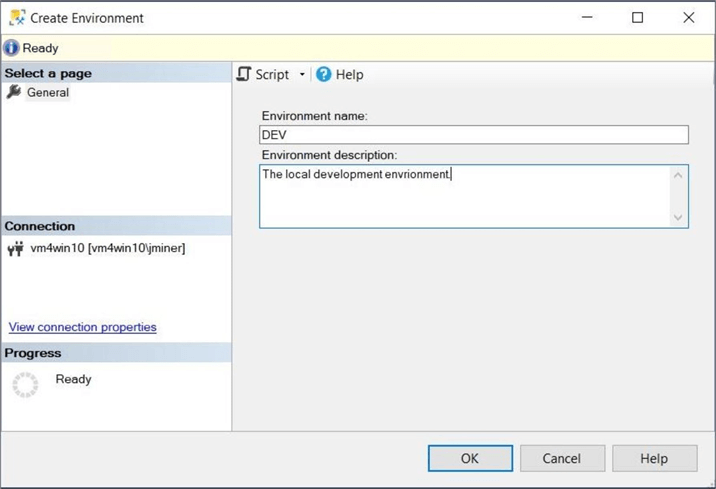Click the Script toolbar icon
The image size is (716, 489).
[x=244, y=74]
